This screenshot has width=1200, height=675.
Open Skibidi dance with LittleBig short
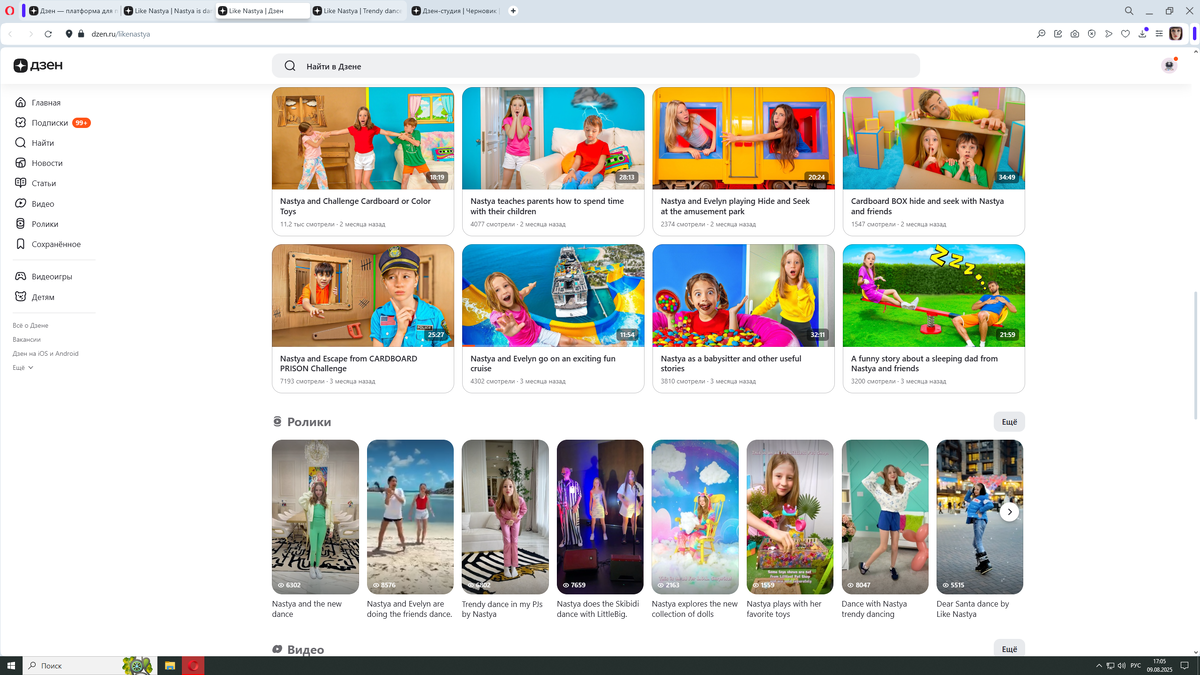[600, 517]
